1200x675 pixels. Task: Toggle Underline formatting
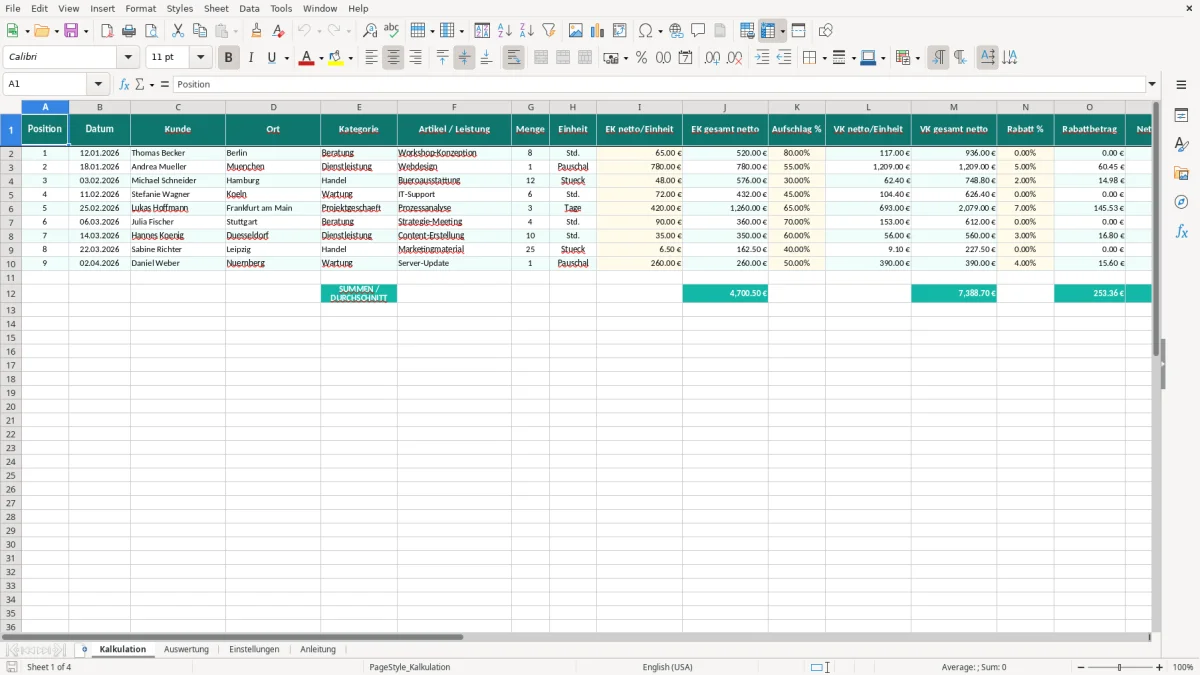click(x=272, y=58)
